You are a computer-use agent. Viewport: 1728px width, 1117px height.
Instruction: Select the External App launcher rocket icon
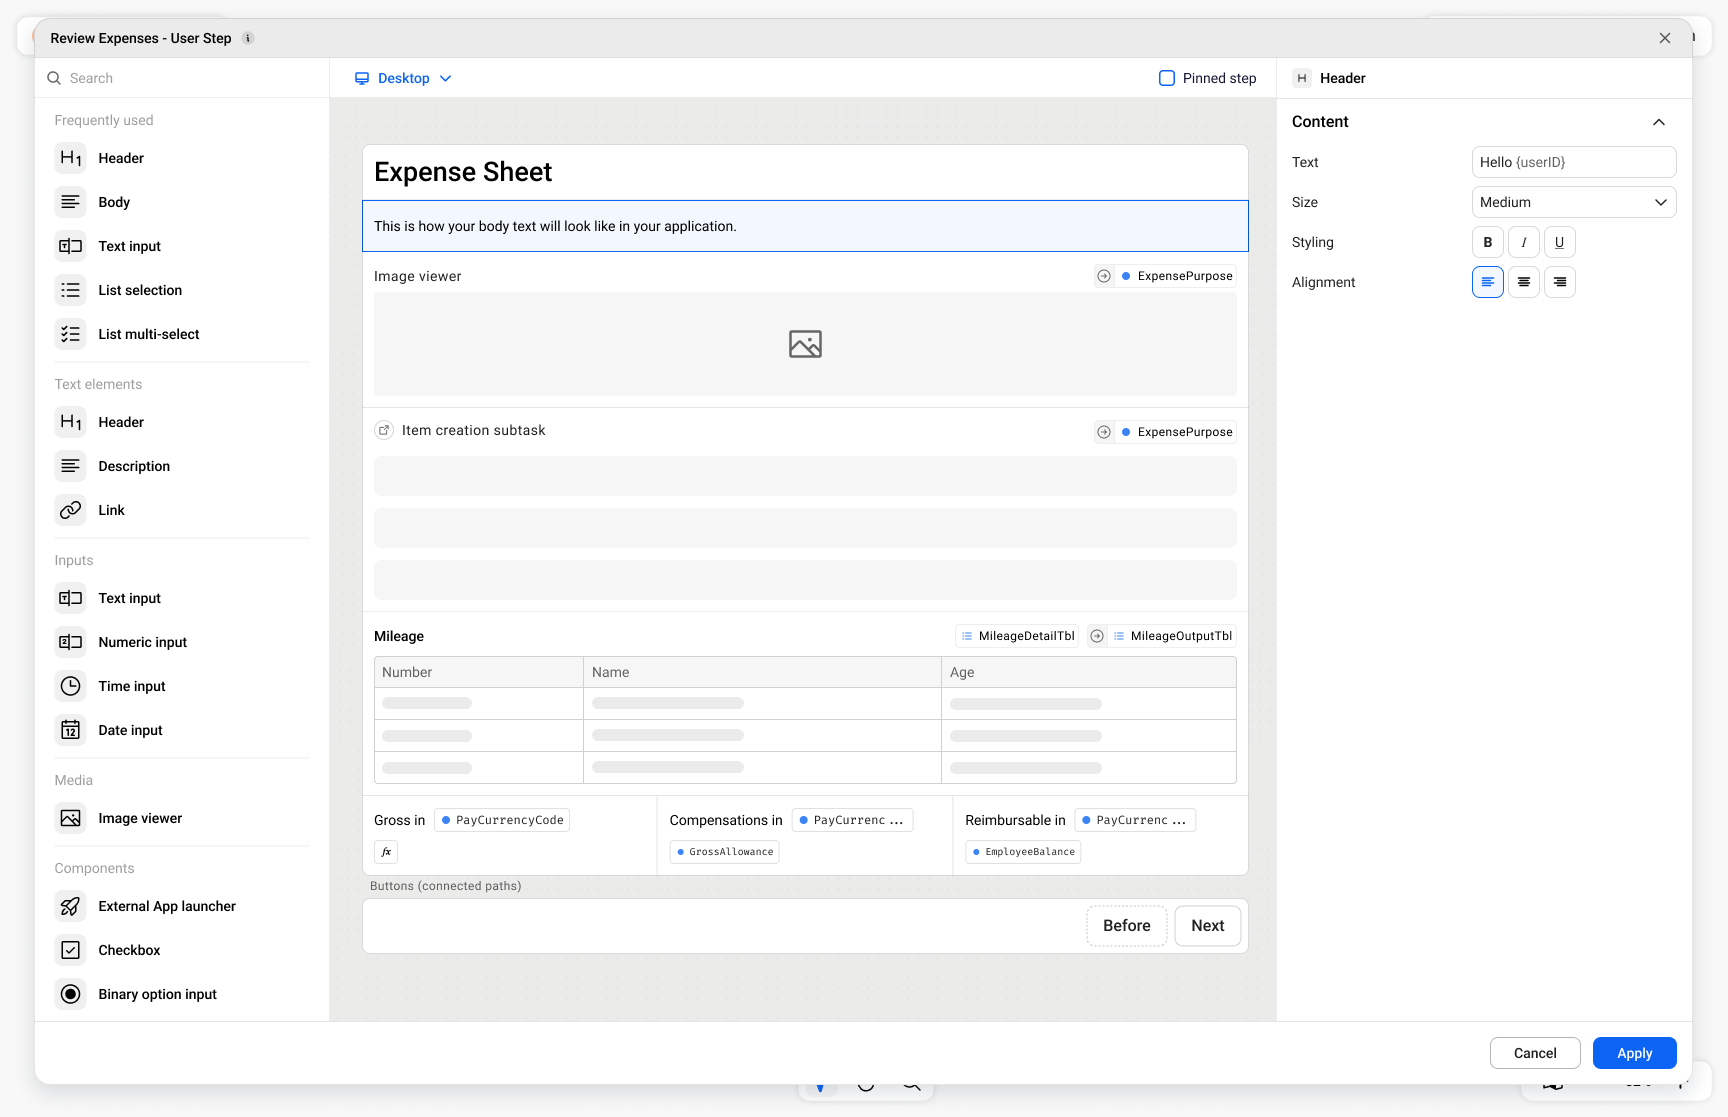tap(70, 906)
